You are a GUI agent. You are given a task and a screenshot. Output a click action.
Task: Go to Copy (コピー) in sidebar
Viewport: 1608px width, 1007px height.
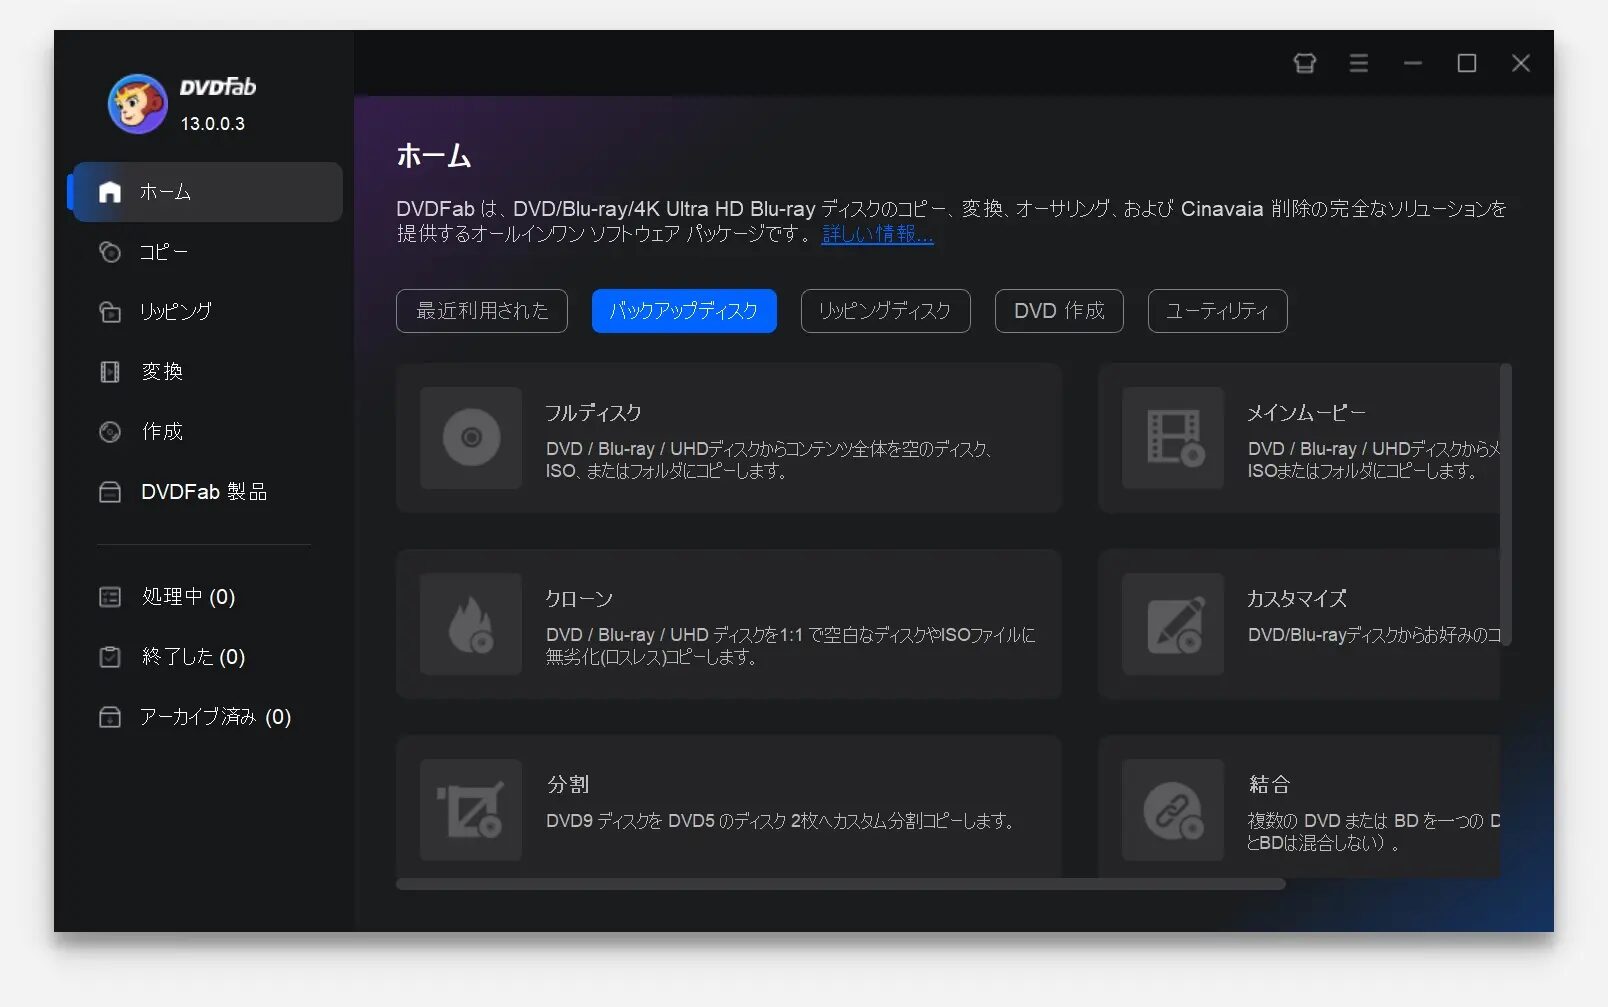(163, 252)
